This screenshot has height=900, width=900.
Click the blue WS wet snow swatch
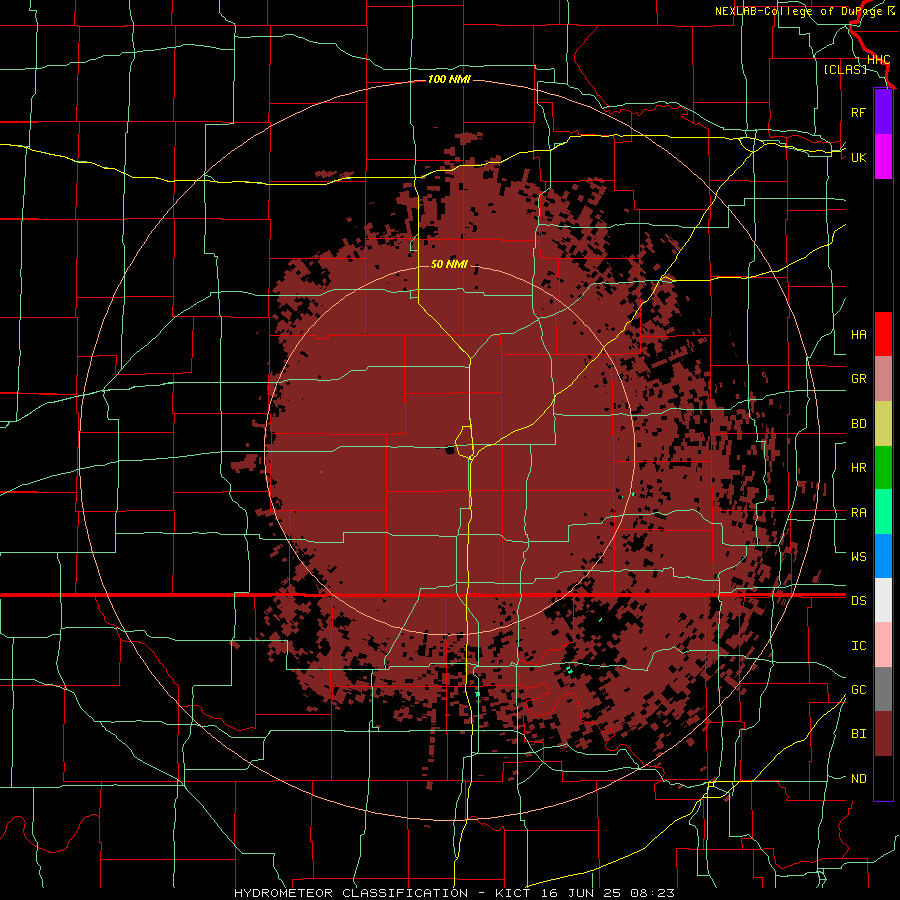pyautogui.click(x=883, y=556)
